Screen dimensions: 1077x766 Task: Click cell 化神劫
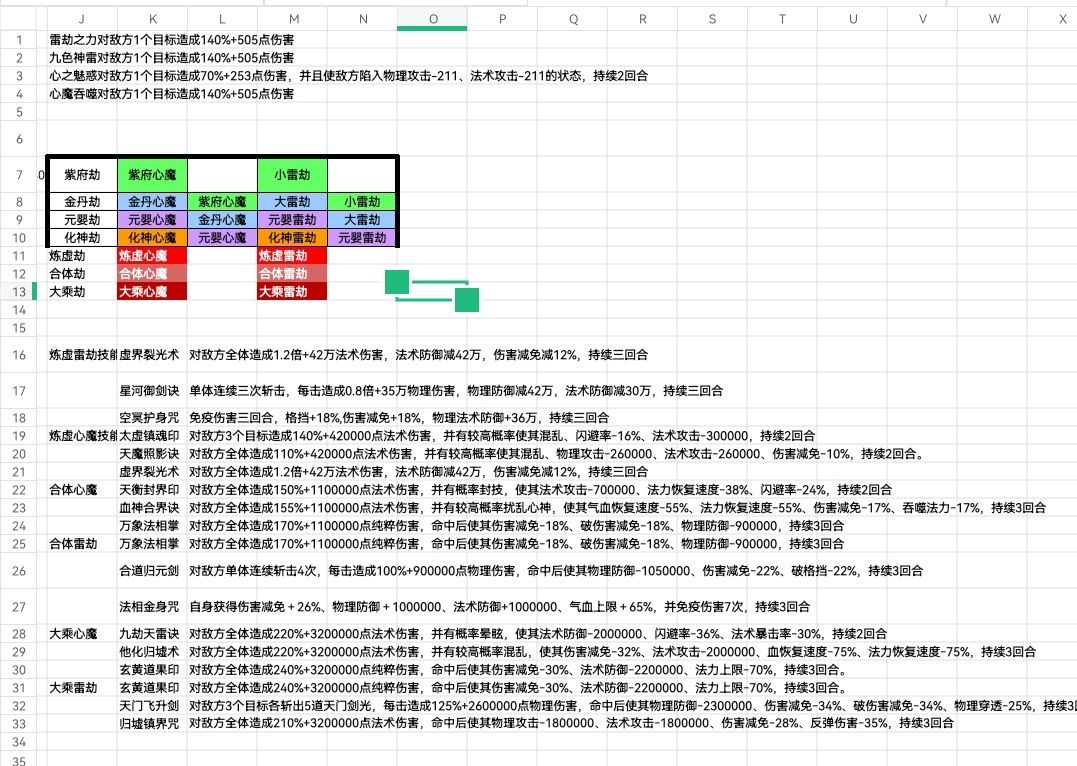point(82,238)
